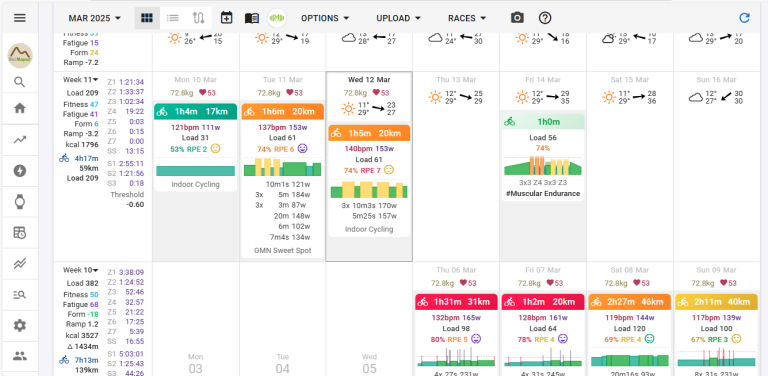Image resolution: width=768 pixels, height=376 pixels.
Task: Click the Mon 10 Mar feel smiley
Action: point(216,149)
